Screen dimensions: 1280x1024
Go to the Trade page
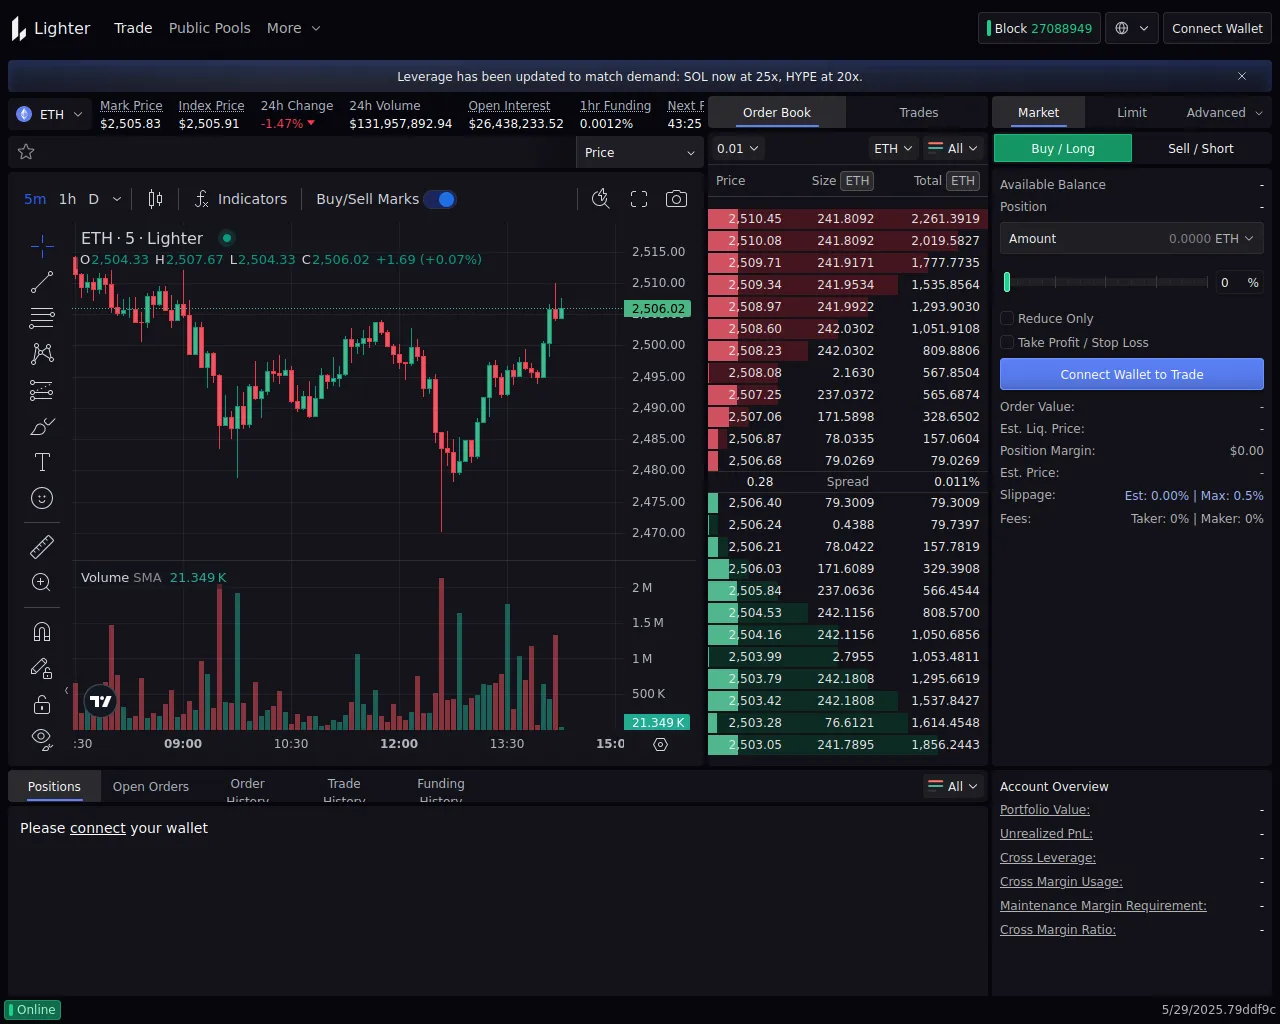[133, 28]
